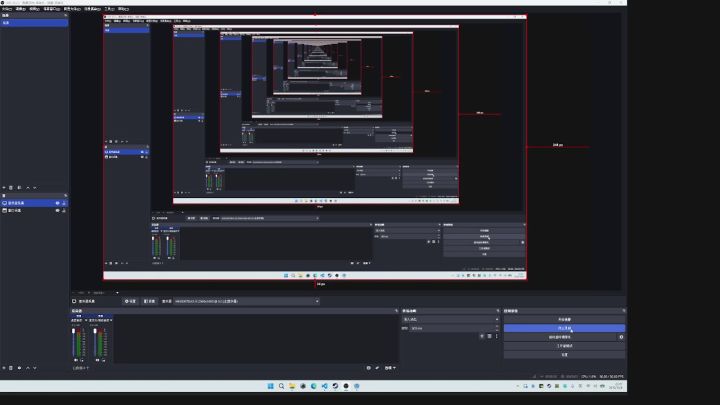Image resolution: width=720 pixels, height=405 pixels.
Task: Adjust the desktop audio volume fader
Action: pos(73,331)
